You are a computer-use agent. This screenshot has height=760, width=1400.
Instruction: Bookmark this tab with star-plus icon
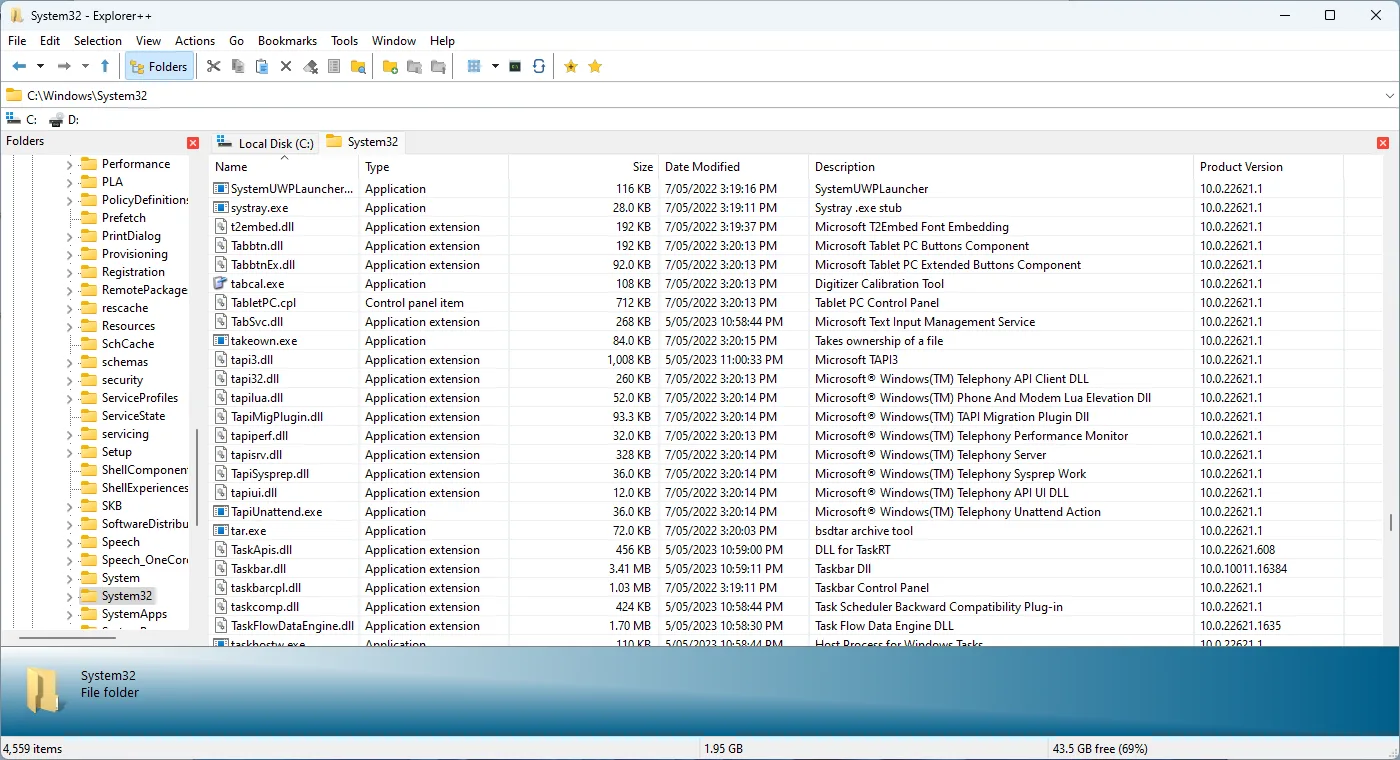571,66
